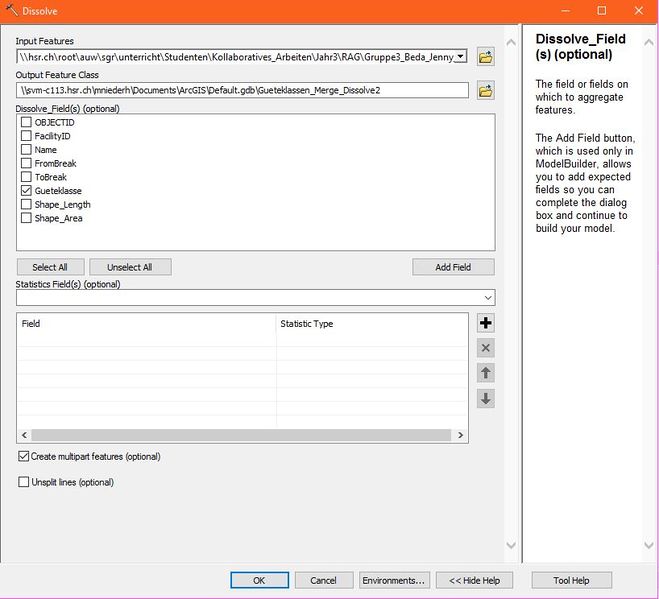Click the statistics table horizontal scrollbar
The width and height of the screenshot is (659, 599).
pyautogui.click(x=241, y=435)
